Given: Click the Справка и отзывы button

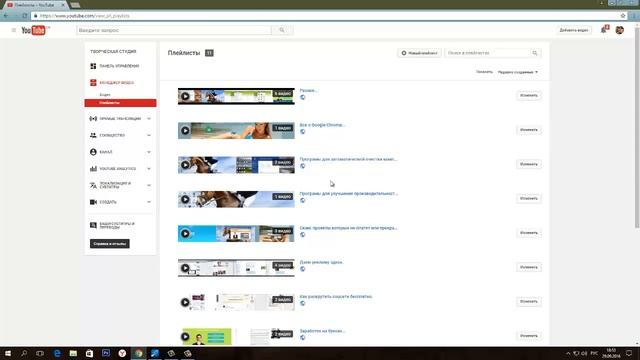Looking at the screenshot, I should [110, 244].
